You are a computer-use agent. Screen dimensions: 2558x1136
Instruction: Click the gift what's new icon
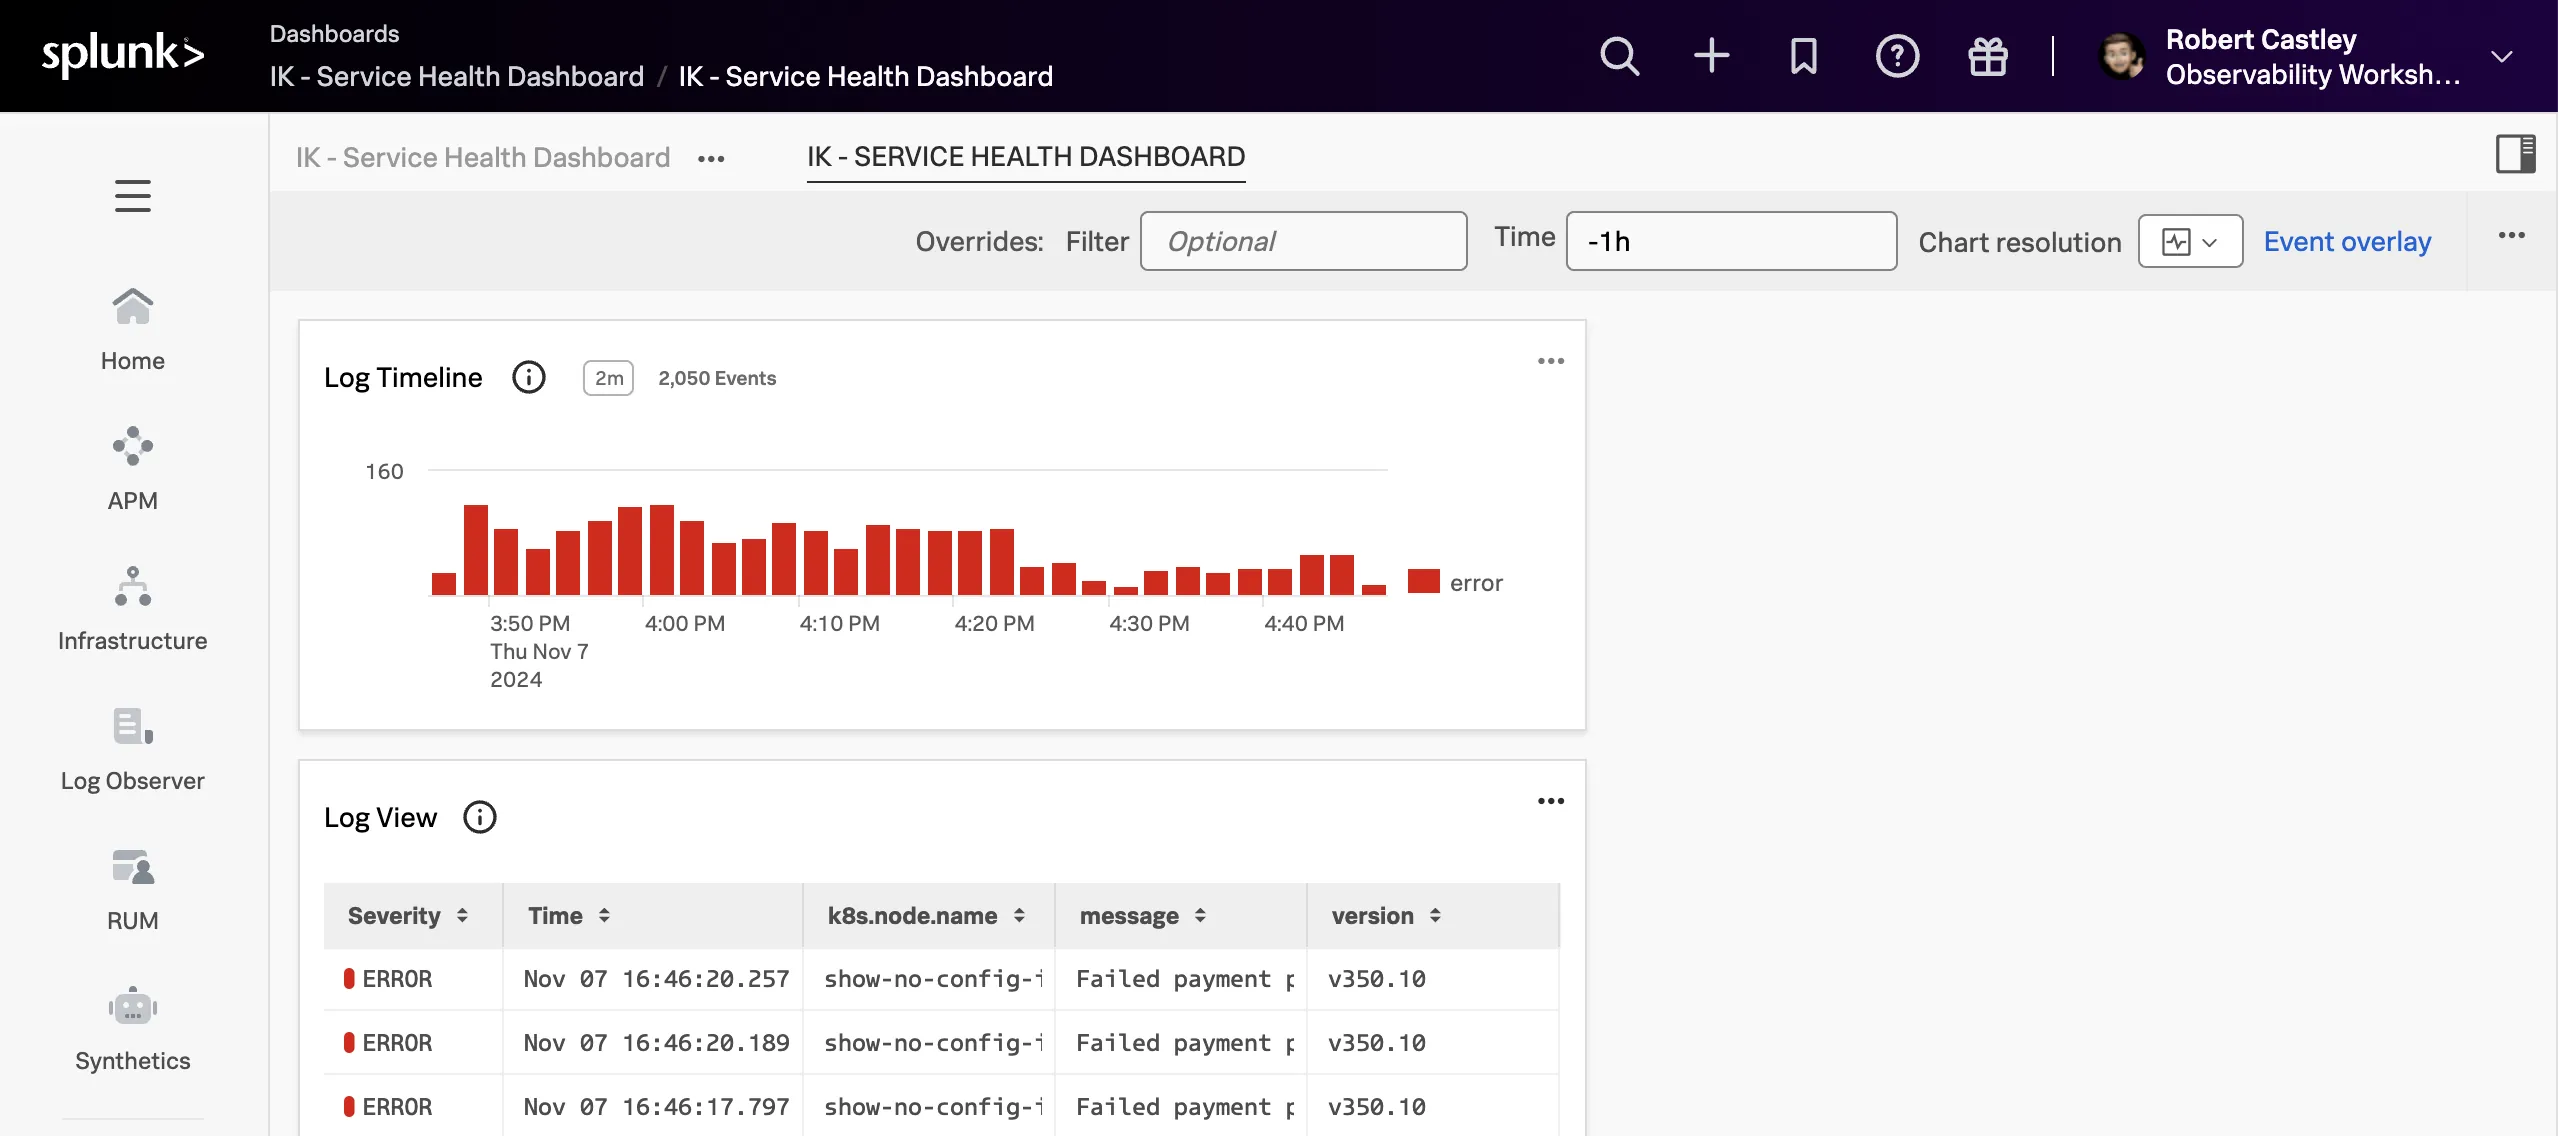(x=1987, y=56)
